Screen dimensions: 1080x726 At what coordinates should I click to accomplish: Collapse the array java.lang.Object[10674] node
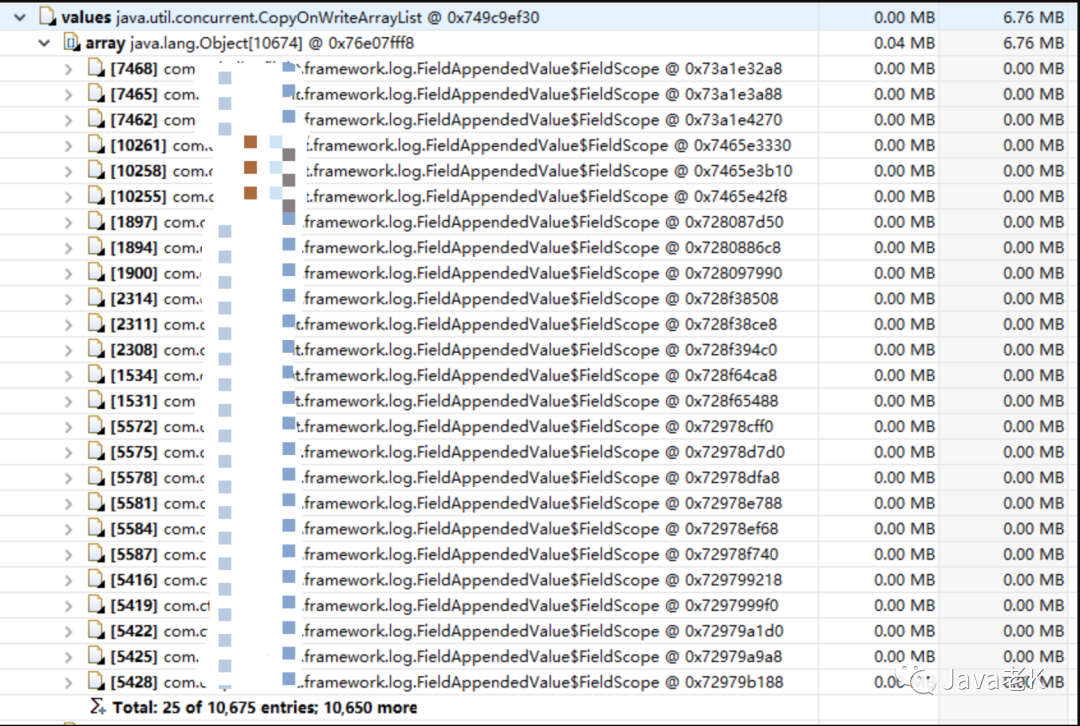coord(45,43)
